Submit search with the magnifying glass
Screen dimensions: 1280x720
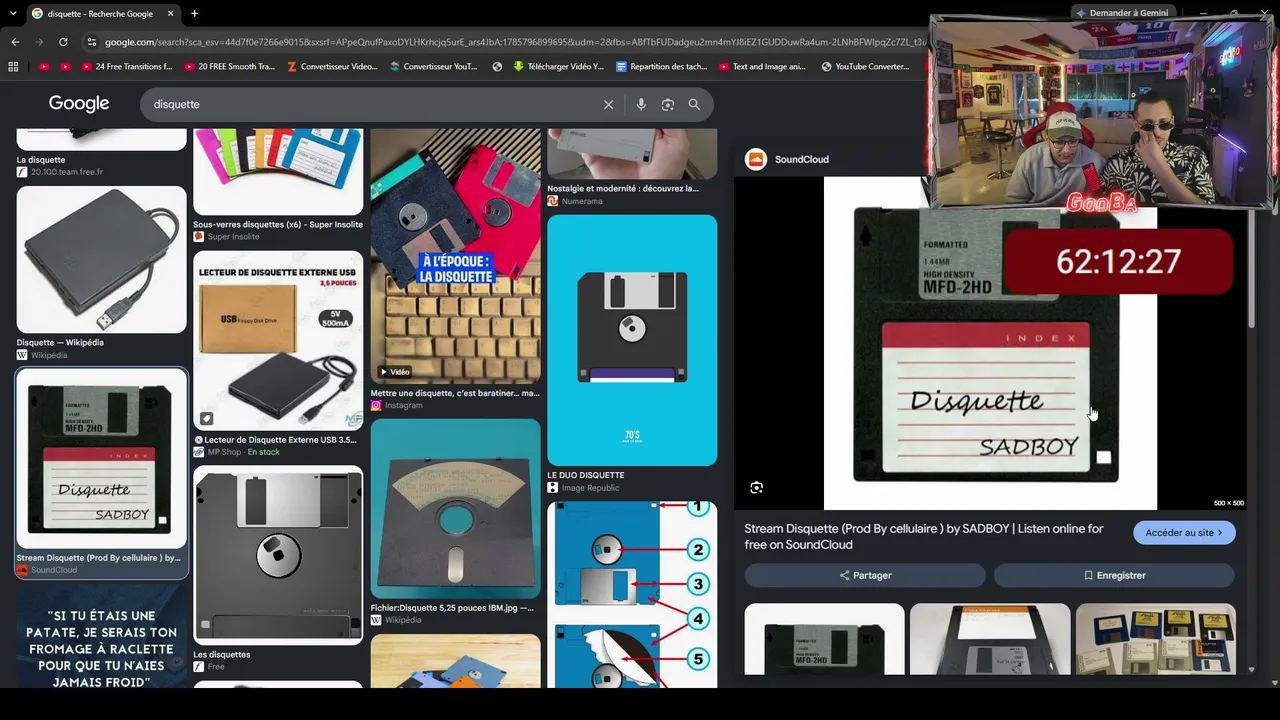click(694, 104)
